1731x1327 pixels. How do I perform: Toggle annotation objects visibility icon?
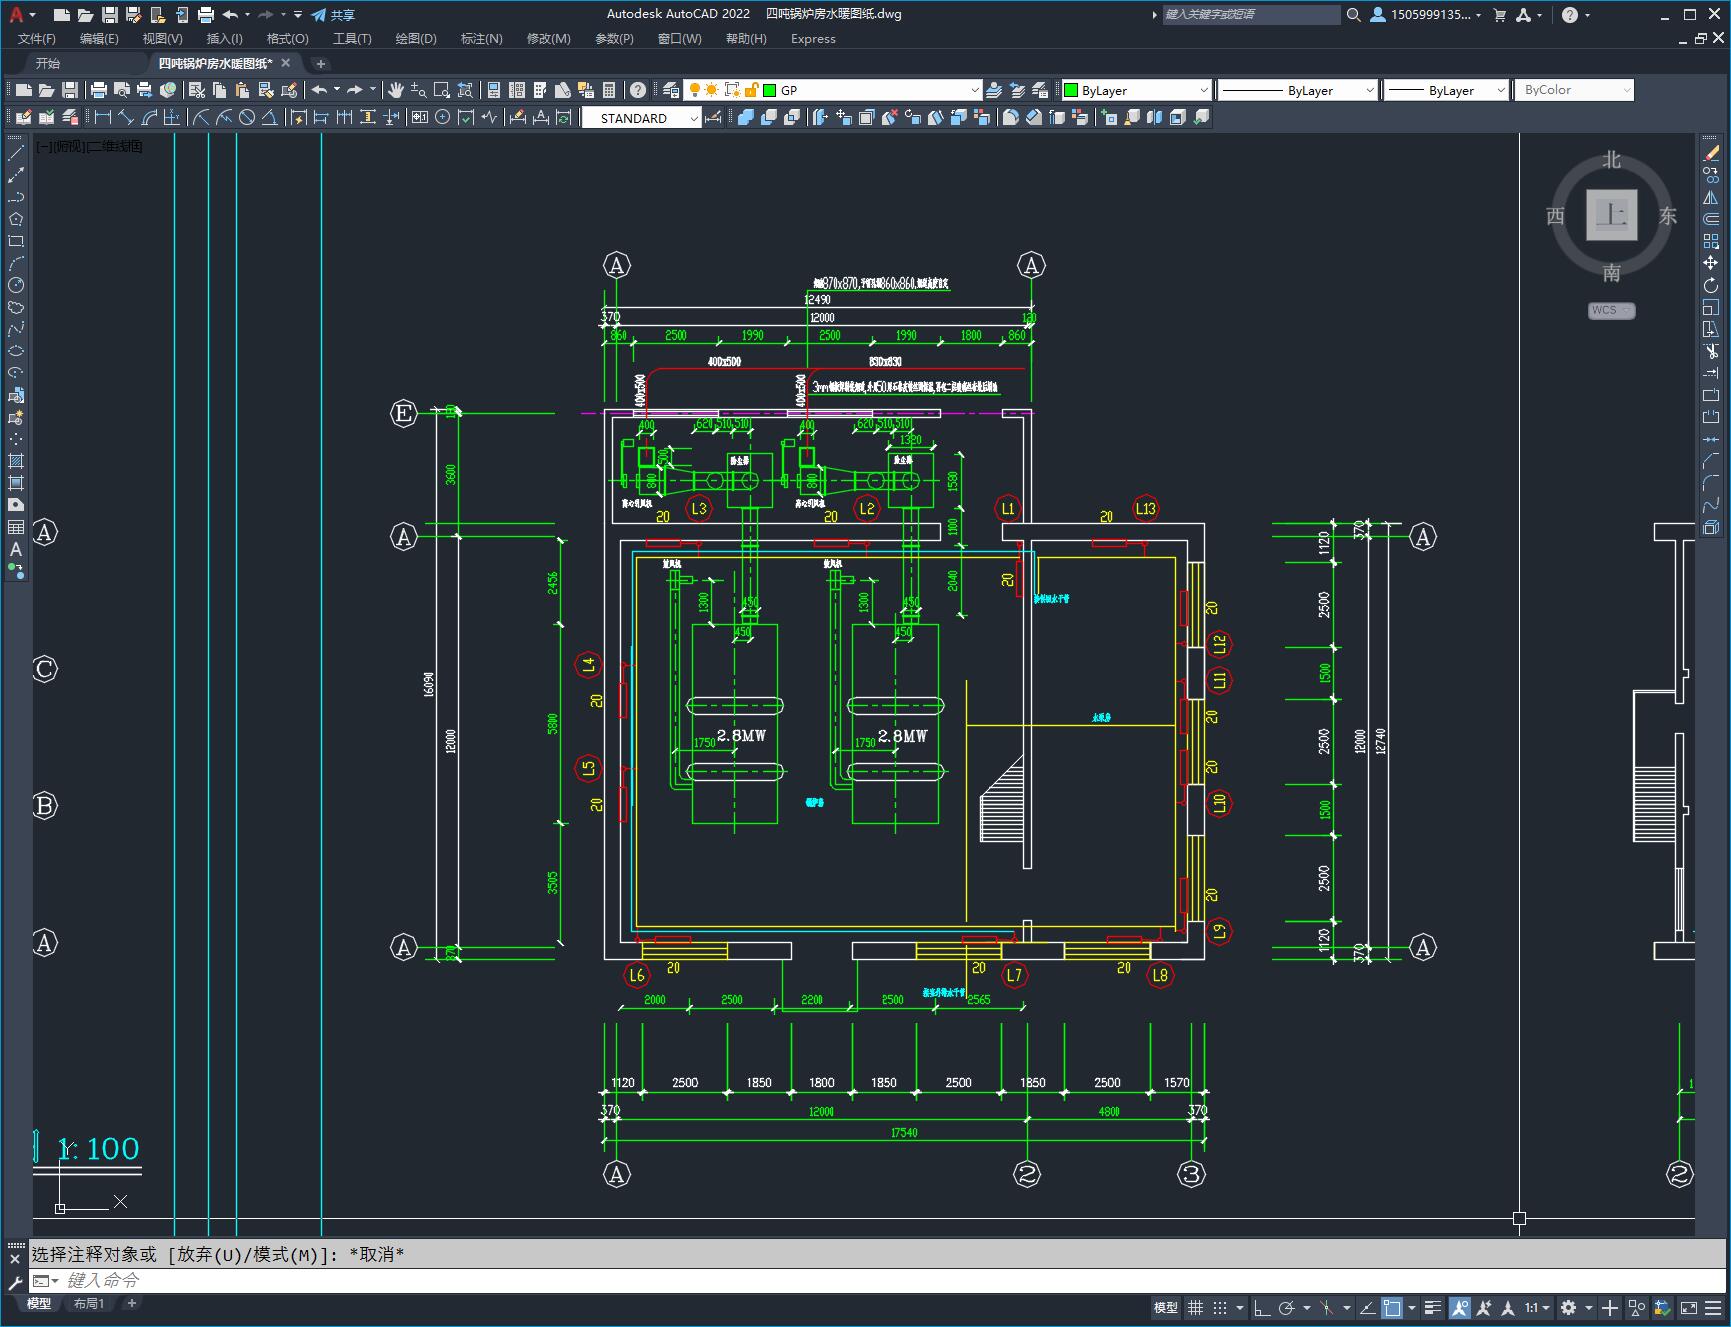(1460, 1307)
